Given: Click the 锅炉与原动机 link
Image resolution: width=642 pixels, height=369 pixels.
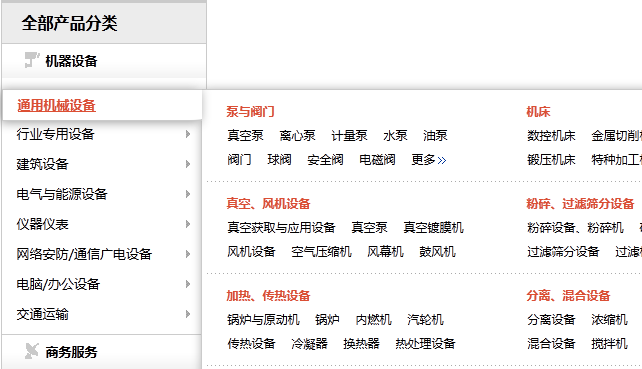Looking at the screenshot, I should point(264,319).
